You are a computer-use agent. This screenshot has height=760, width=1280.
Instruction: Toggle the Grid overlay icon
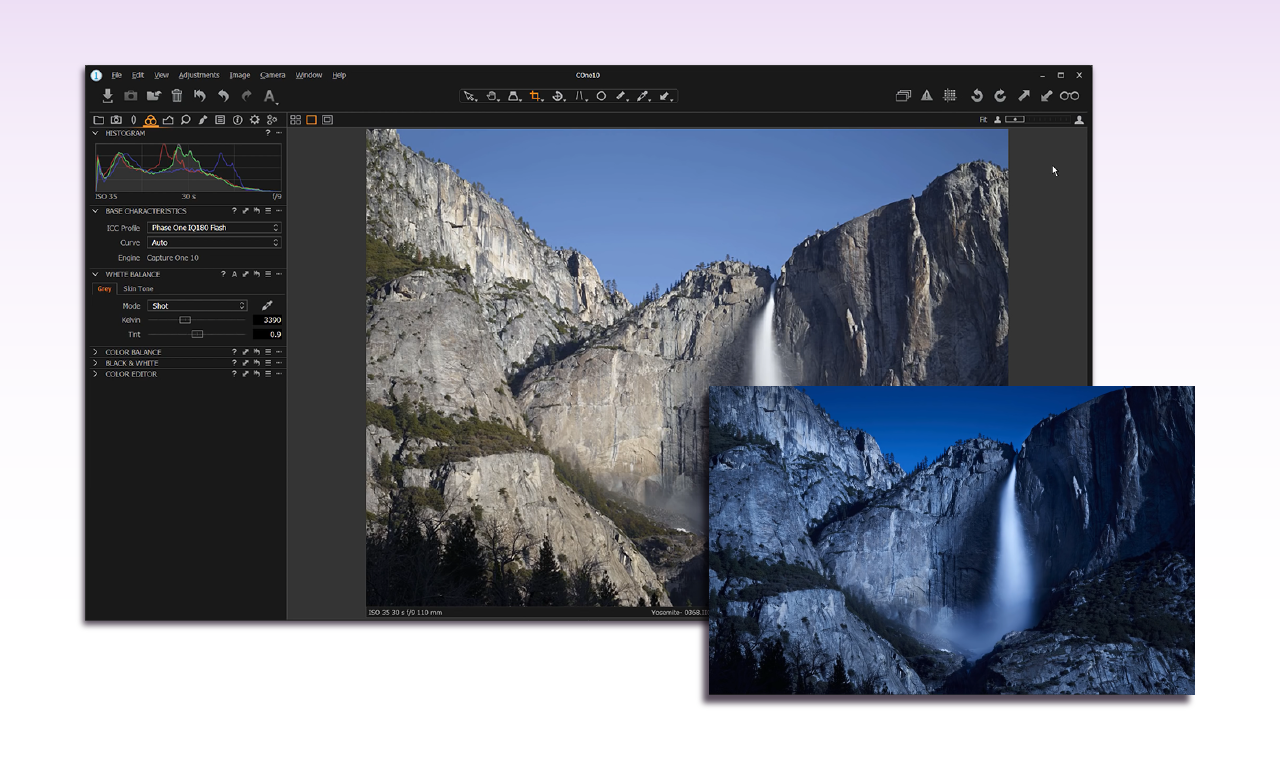pos(950,96)
